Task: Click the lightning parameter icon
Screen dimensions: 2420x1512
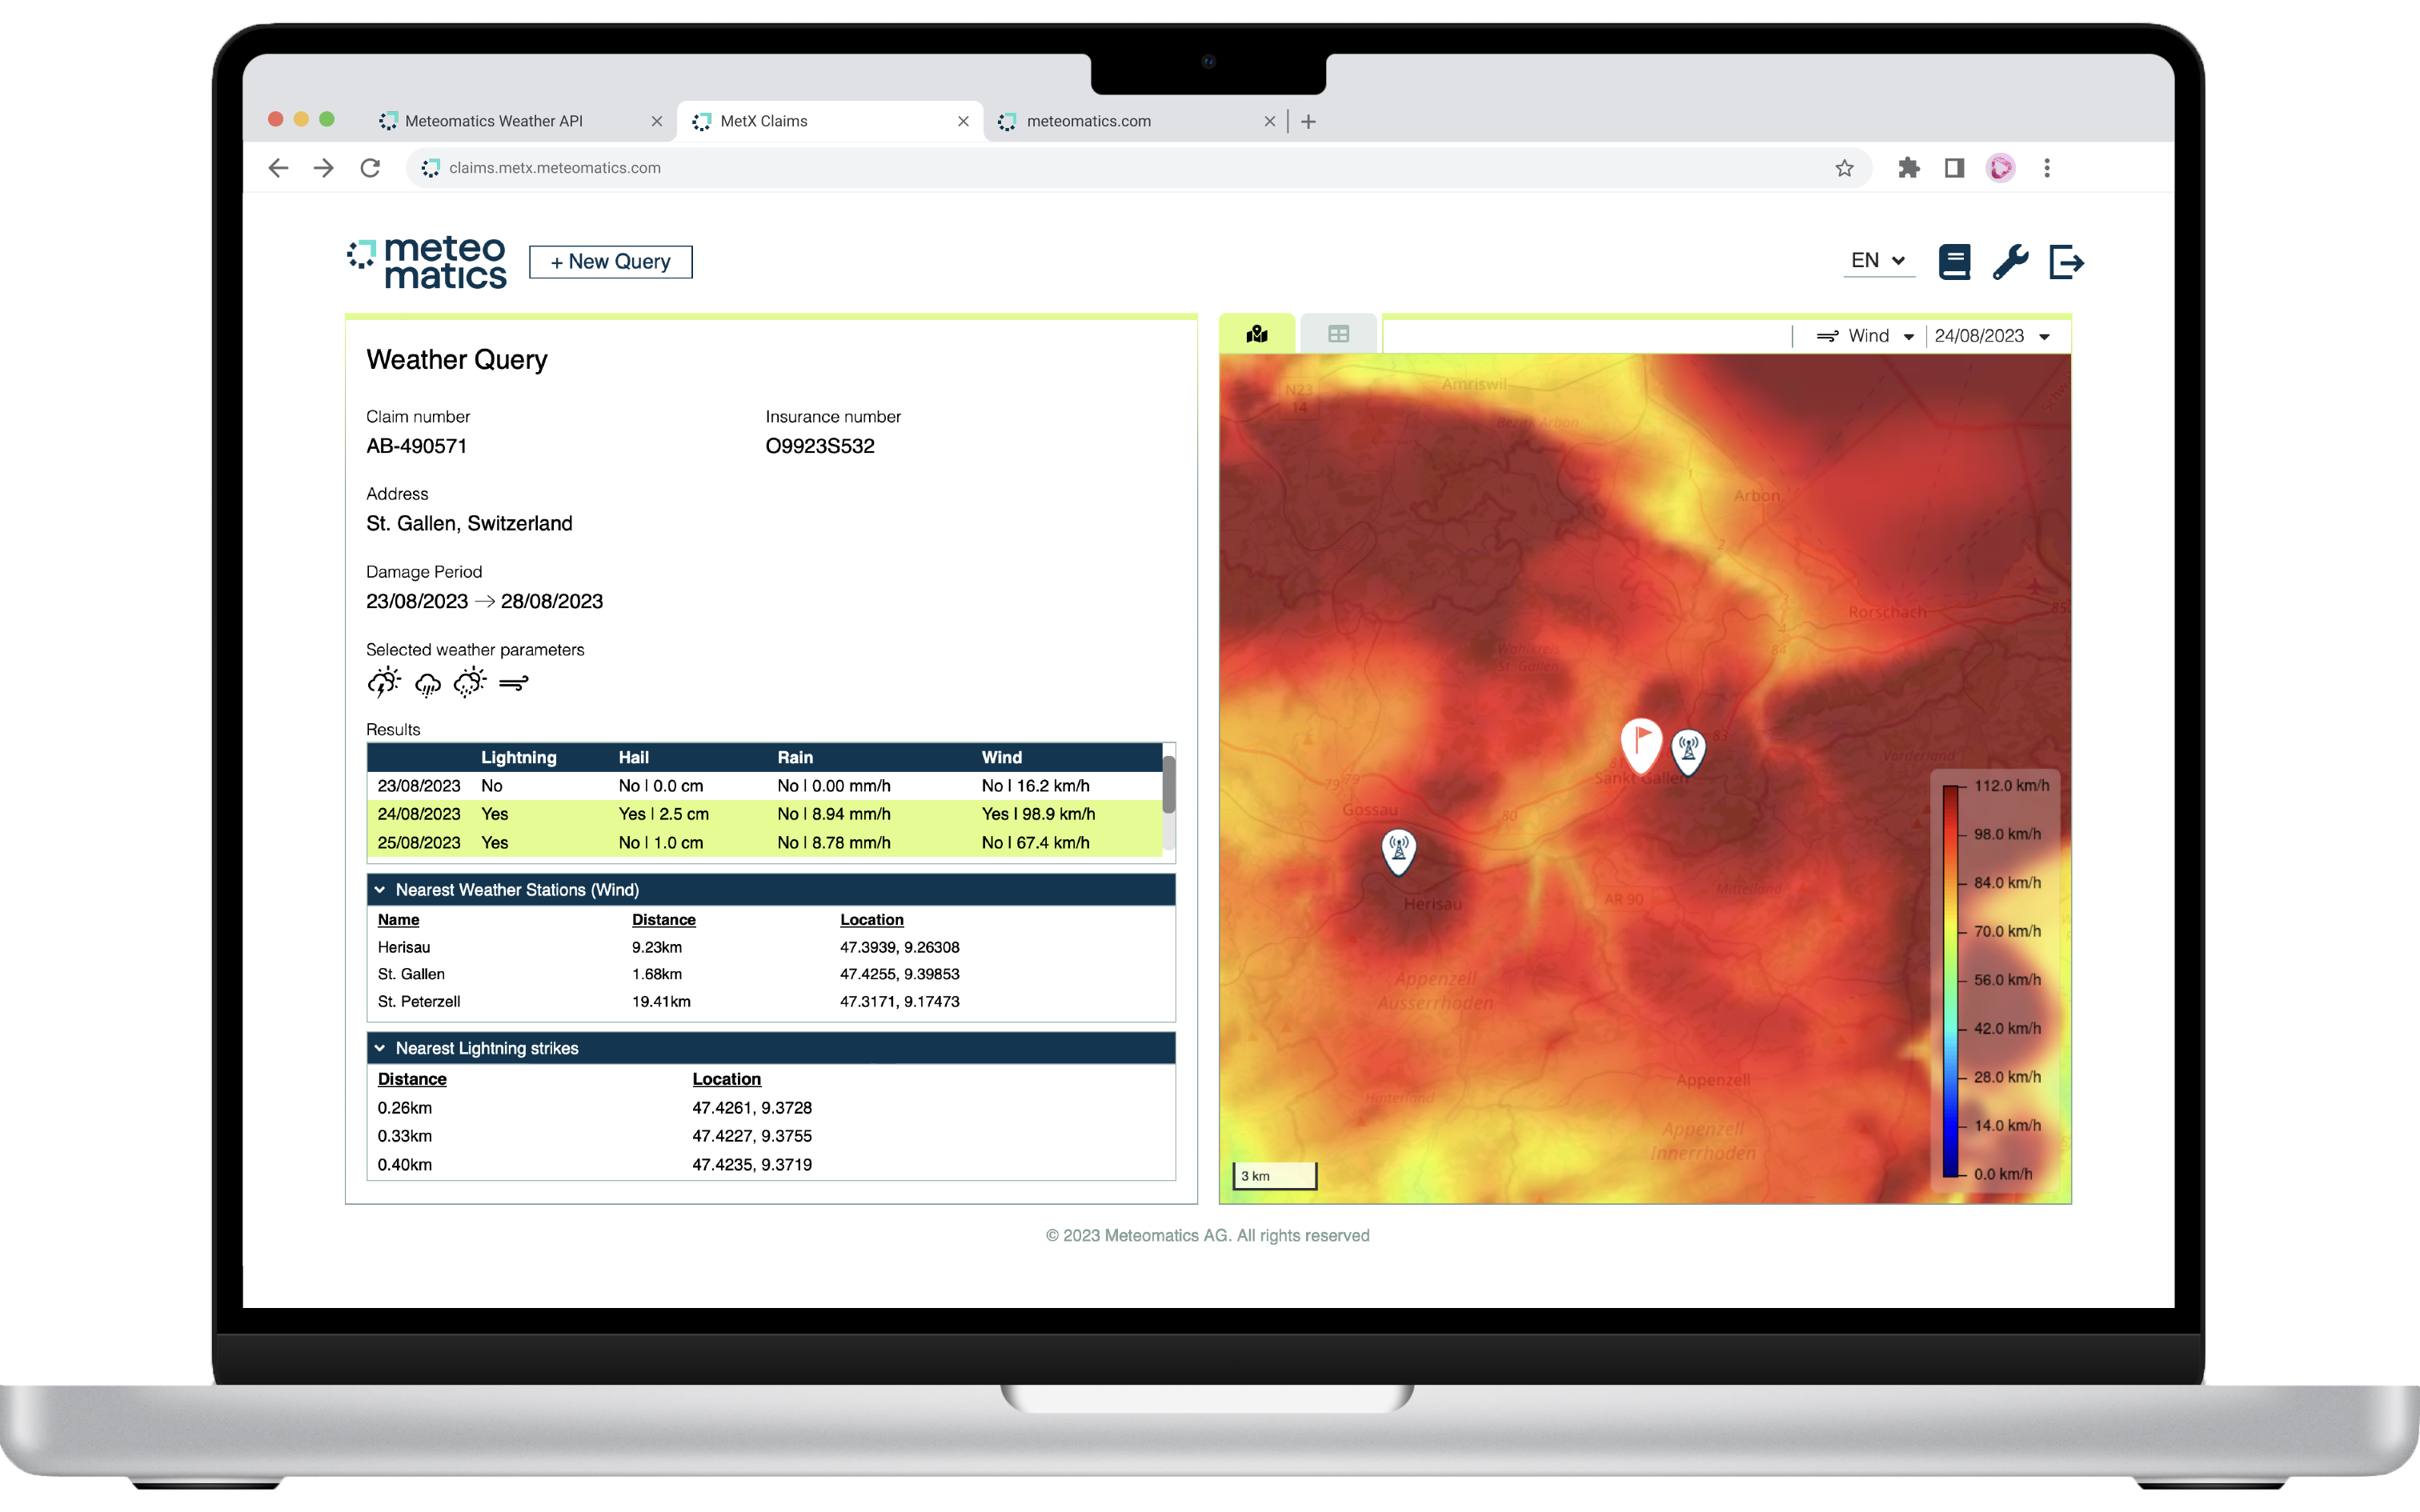Action: pos(384,683)
